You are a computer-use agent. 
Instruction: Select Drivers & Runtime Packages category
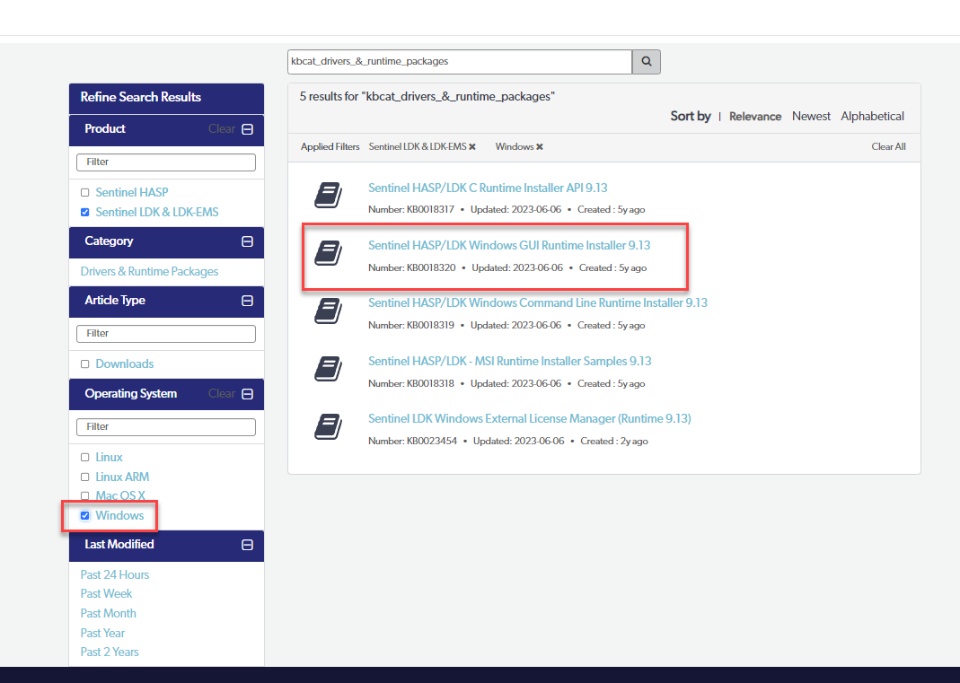(x=149, y=271)
